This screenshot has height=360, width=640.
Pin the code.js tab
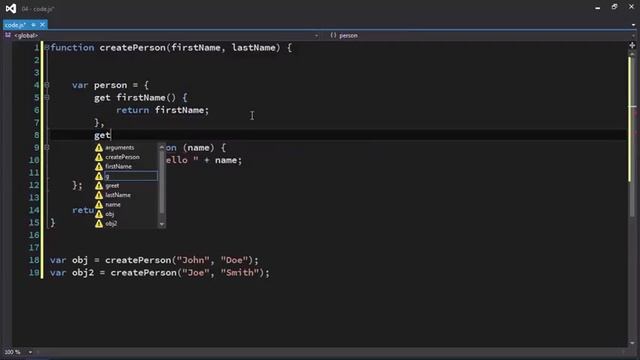[33, 25]
